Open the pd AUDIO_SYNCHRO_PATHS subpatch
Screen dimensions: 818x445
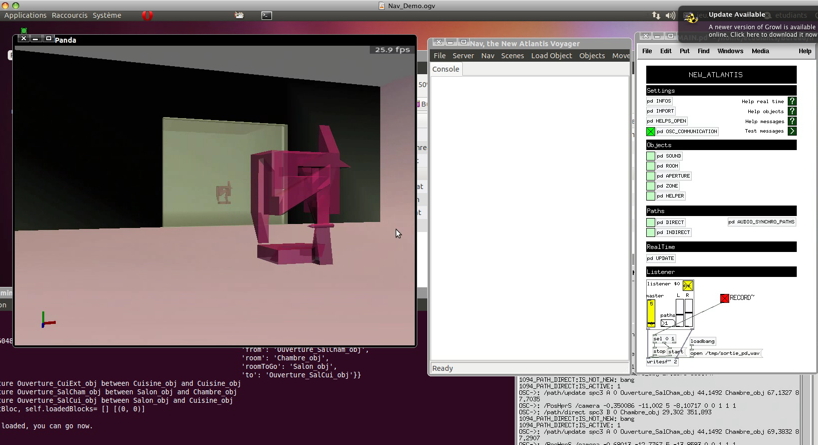click(x=762, y=222)
